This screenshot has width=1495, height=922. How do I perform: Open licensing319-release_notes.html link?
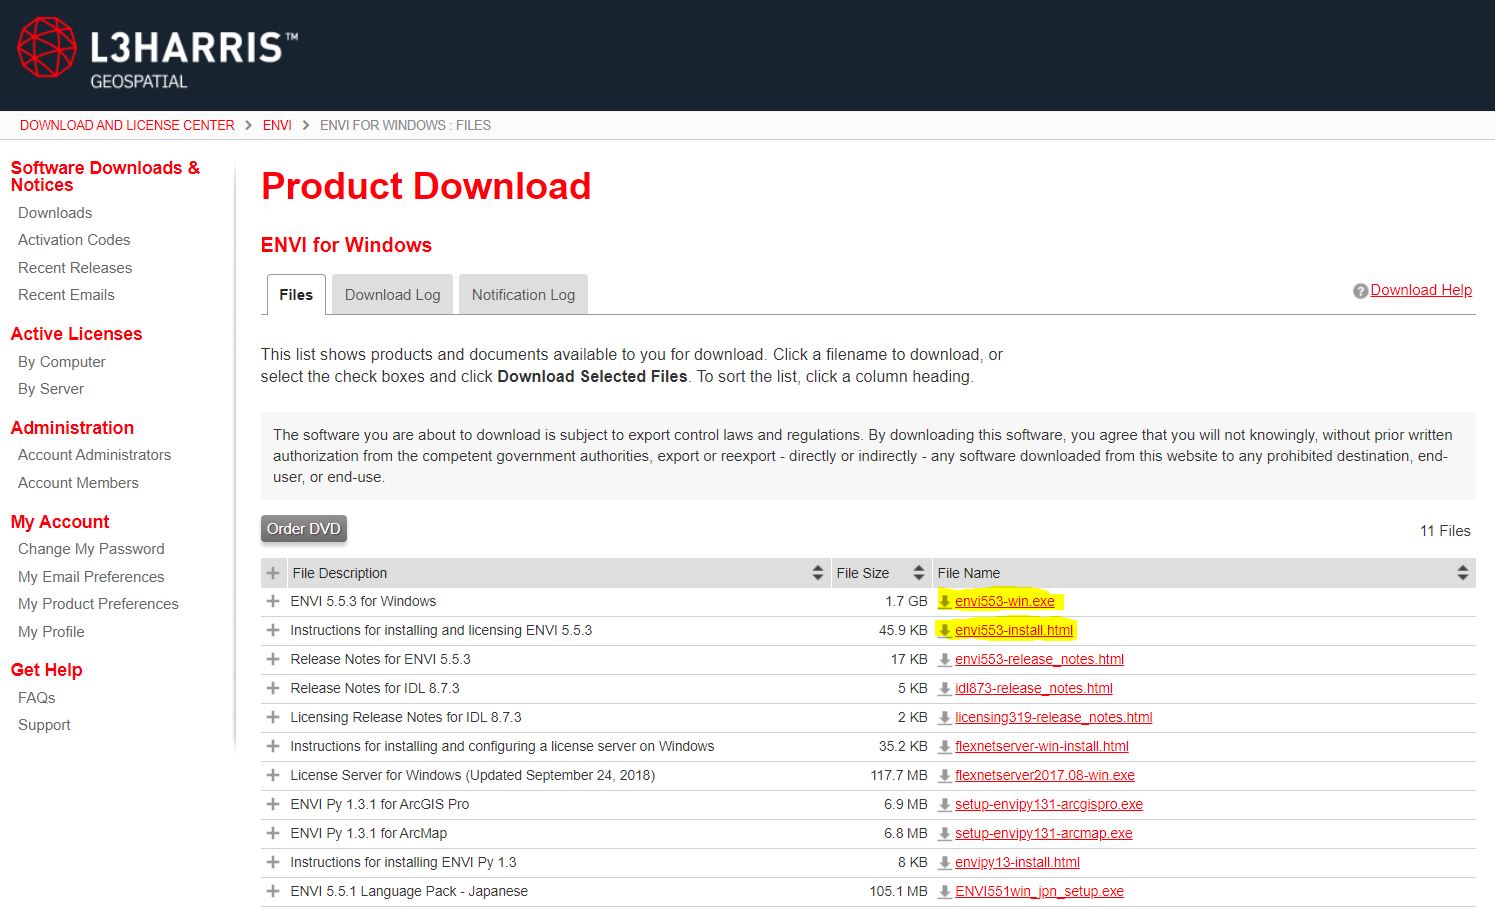pyautogui.click(x=1054, y=718)
